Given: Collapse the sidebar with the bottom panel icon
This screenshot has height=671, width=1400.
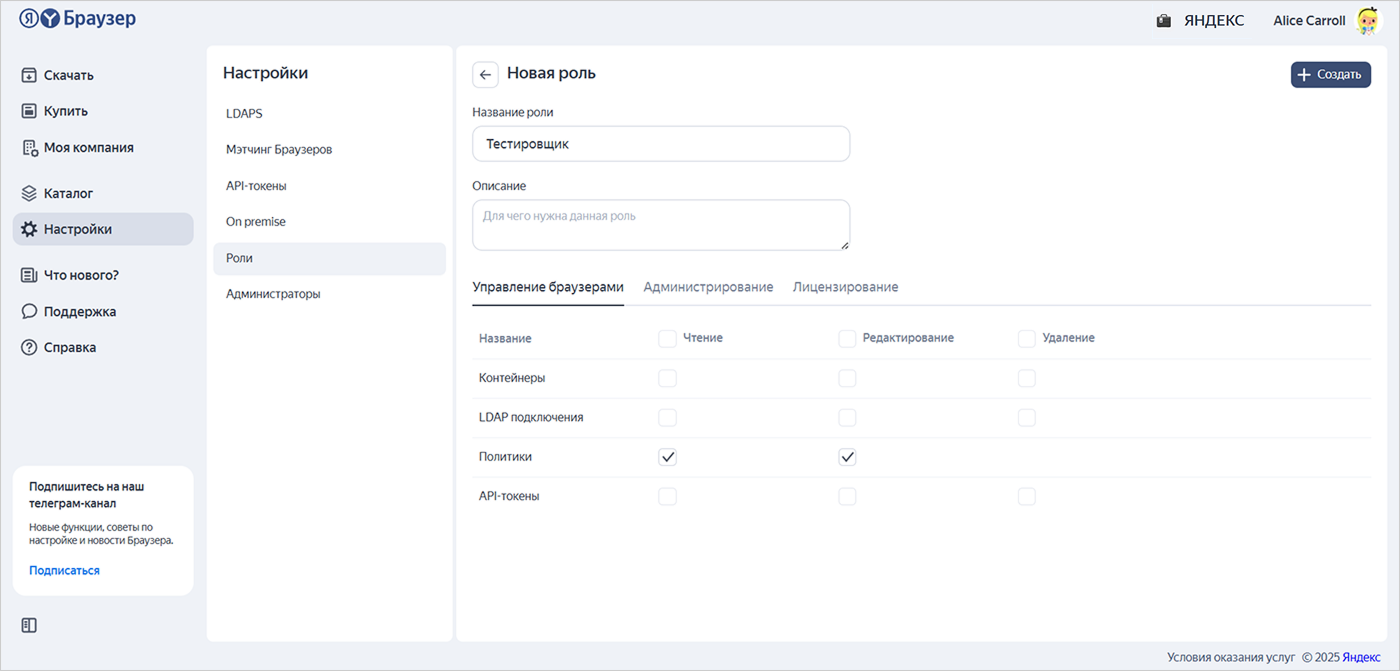Looking at the screenshot, I should 29,625.
